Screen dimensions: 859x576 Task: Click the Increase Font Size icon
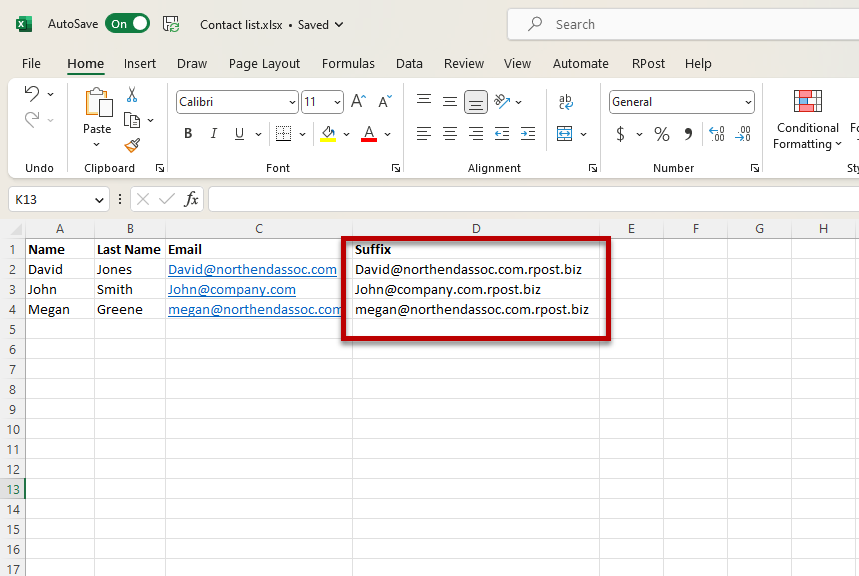(358, 102)
